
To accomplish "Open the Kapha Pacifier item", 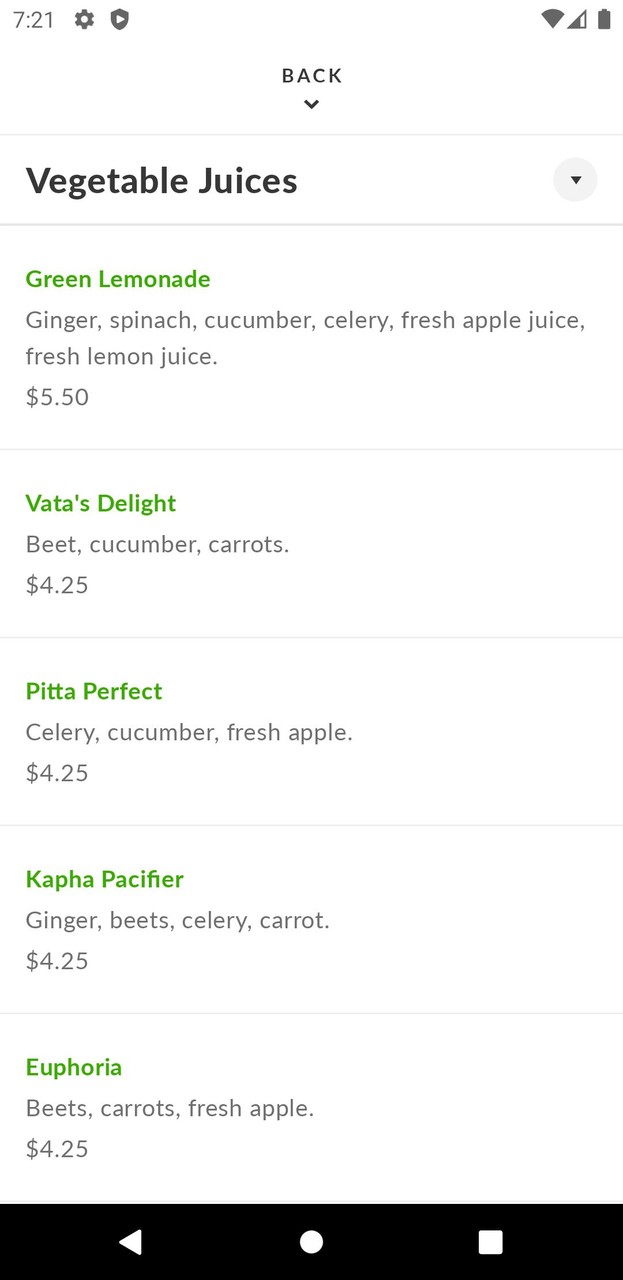I will point(104,879).
